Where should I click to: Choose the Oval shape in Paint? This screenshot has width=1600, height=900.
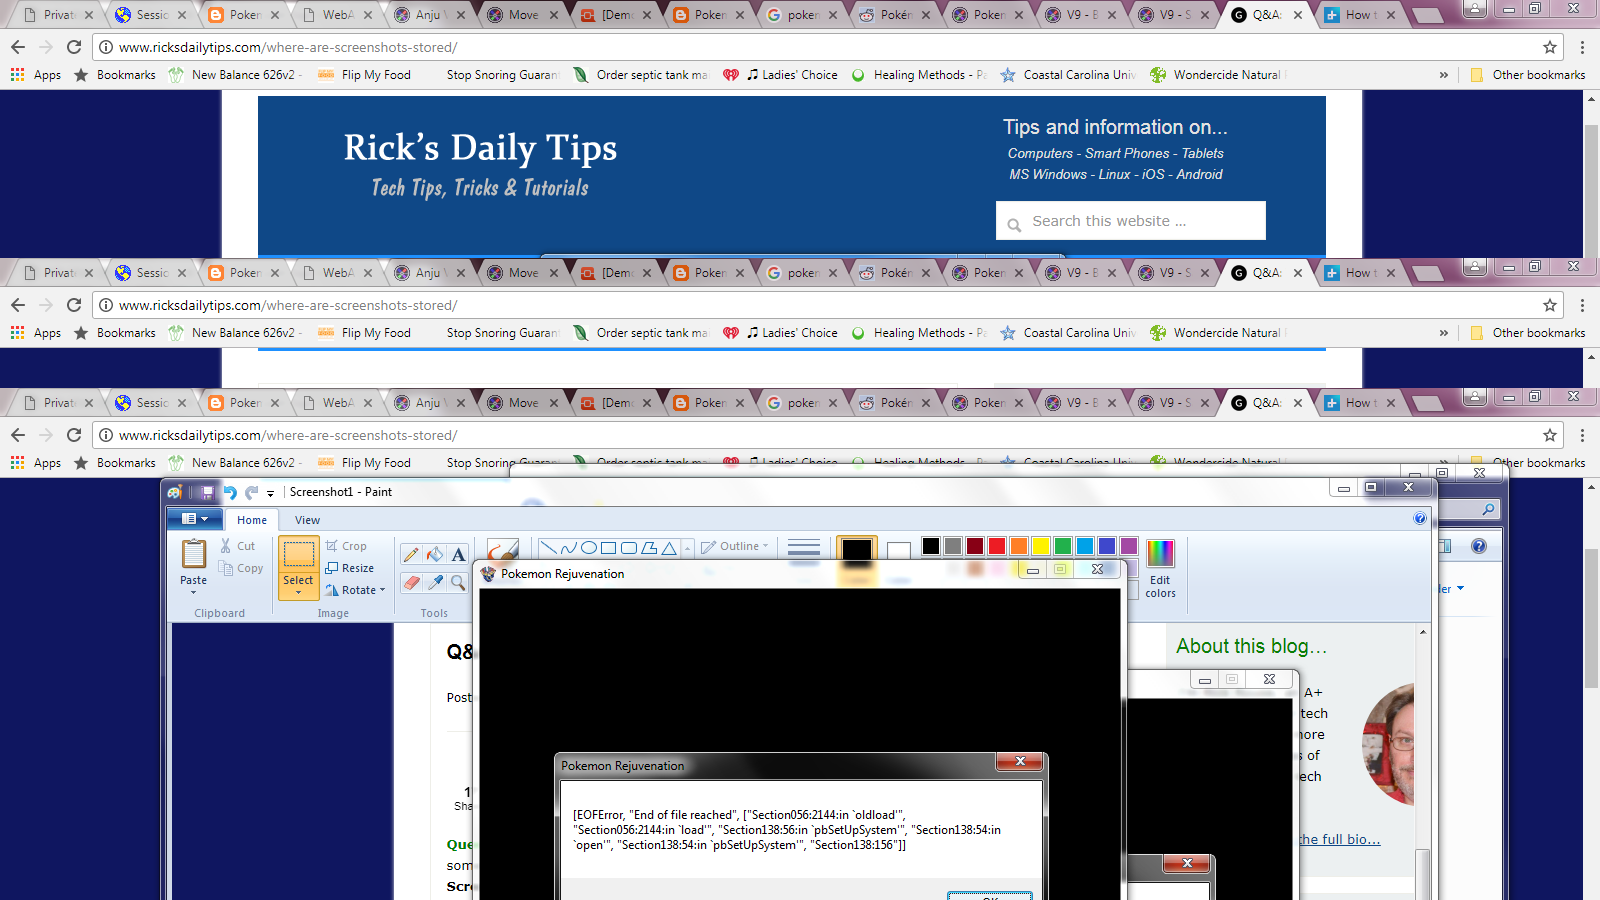588,548
